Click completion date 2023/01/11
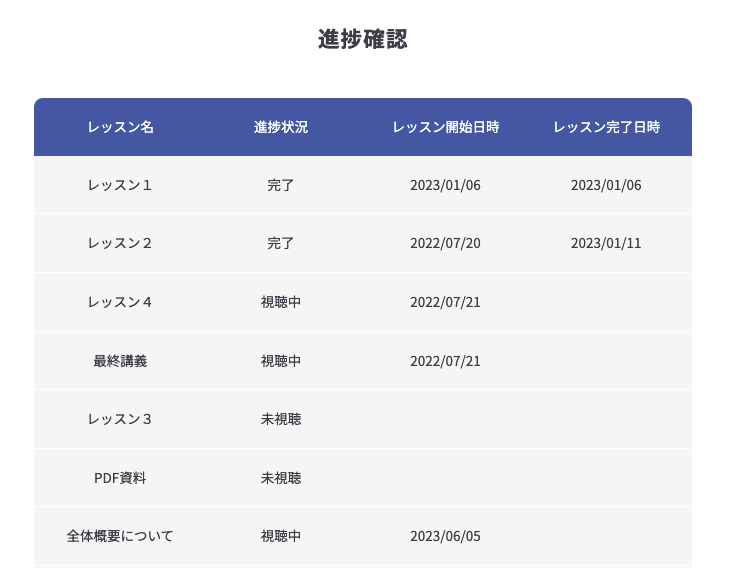Viewport: 731px width, 568px height. click(606, 243)
